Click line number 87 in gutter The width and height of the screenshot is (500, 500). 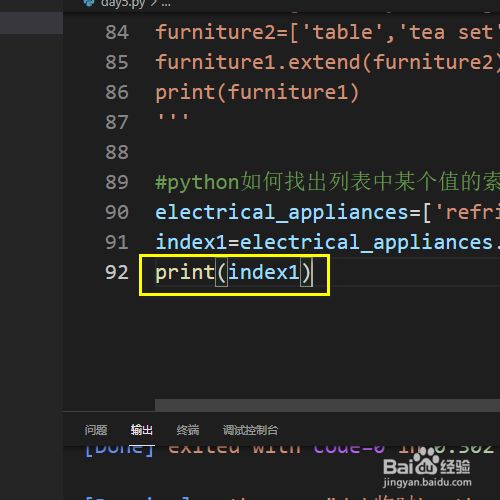pyautogui.click(x=117, y=122)
